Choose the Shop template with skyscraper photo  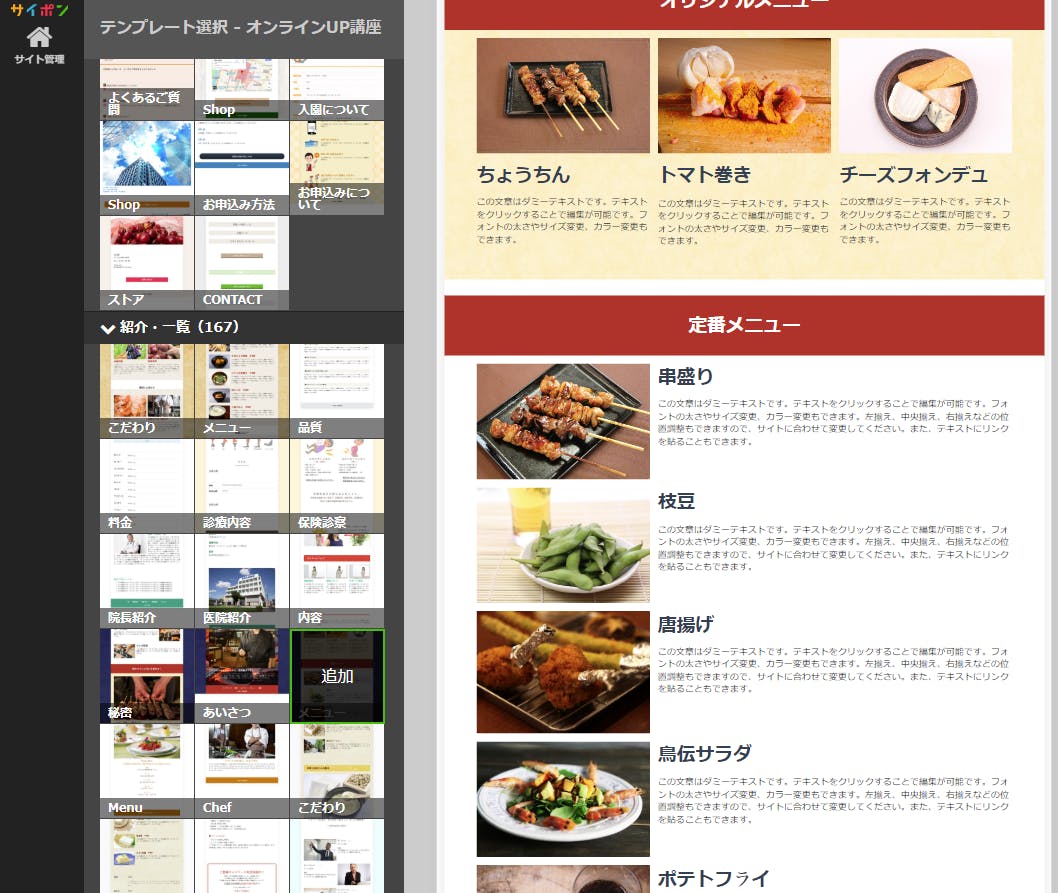(x=147, y=168)
